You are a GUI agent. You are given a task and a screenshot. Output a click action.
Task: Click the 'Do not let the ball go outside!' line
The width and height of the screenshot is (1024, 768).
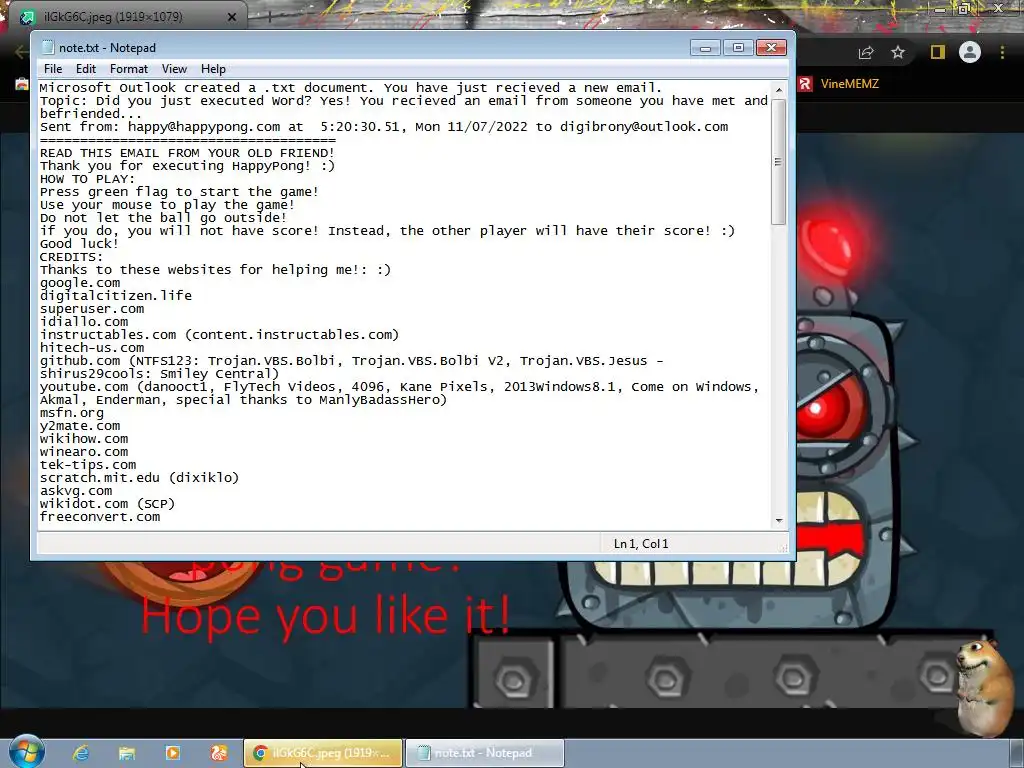163,218
